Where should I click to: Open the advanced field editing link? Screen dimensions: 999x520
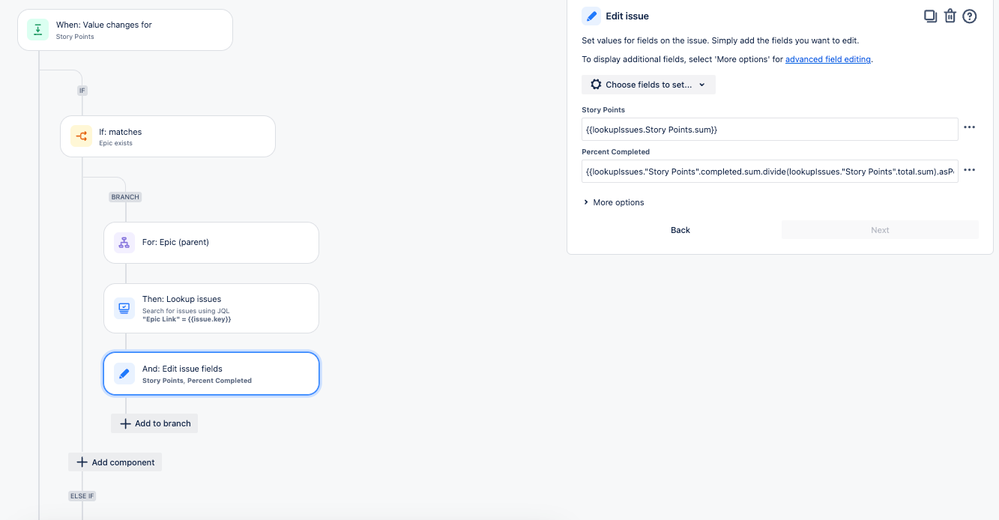pos(828,59)
